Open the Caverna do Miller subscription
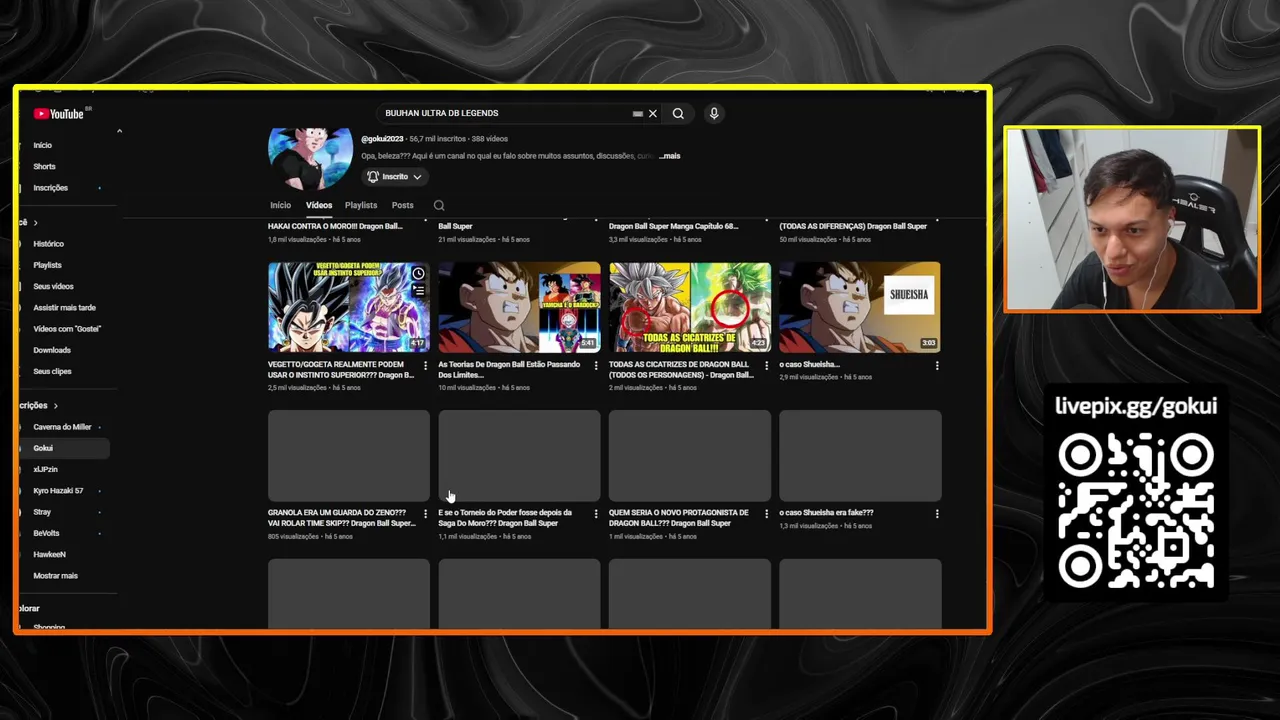 tap(62, 427)
